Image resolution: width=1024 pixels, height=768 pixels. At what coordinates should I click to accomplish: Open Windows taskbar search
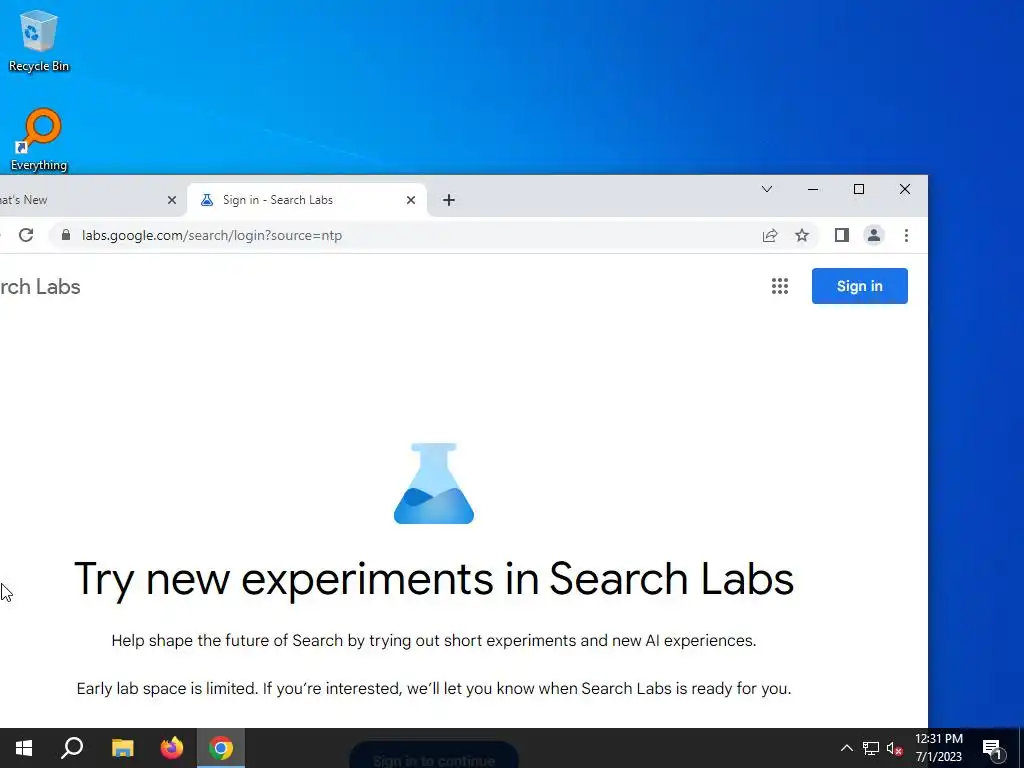[72, 748]
